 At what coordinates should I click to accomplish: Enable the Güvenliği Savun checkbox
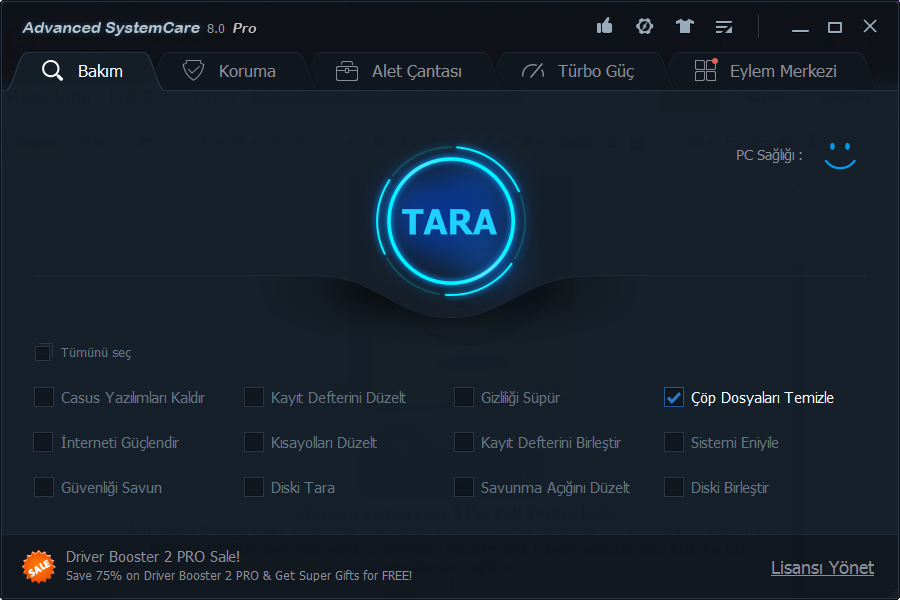point(44,487)
